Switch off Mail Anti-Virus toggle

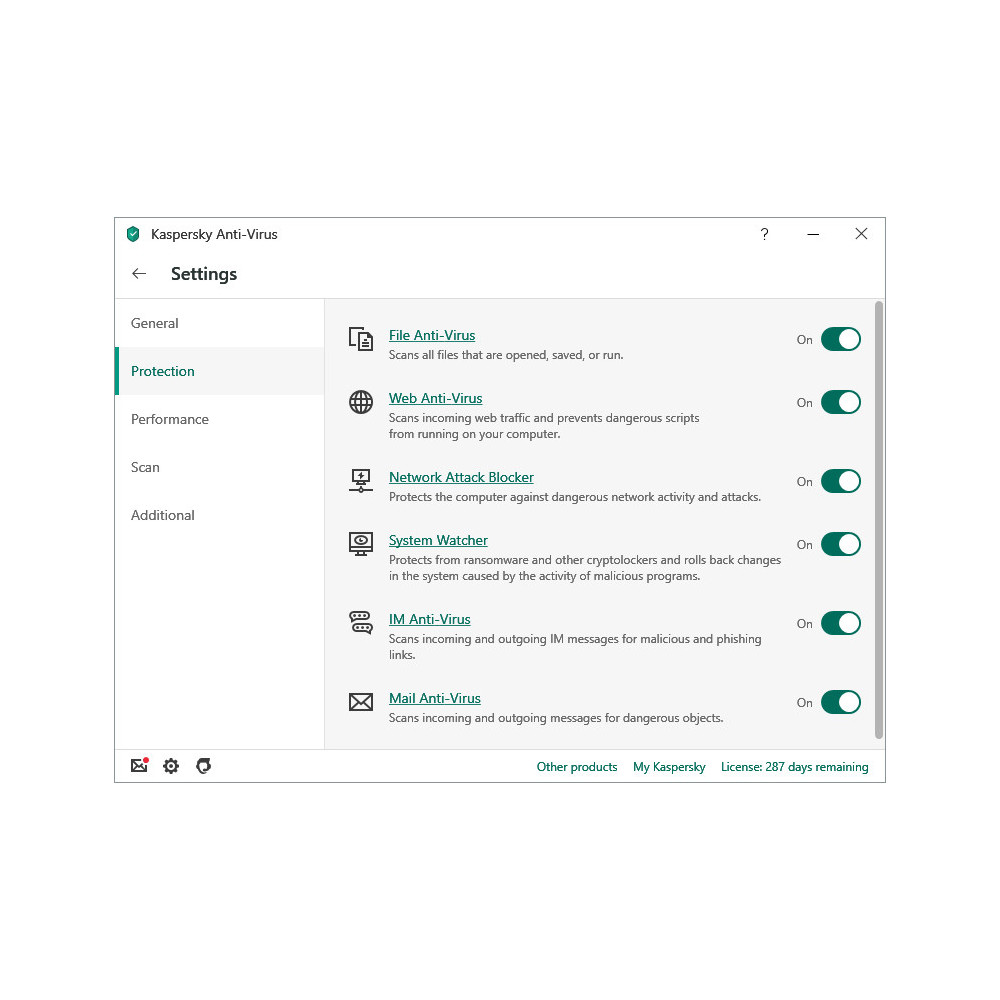(x=841, y=702)
